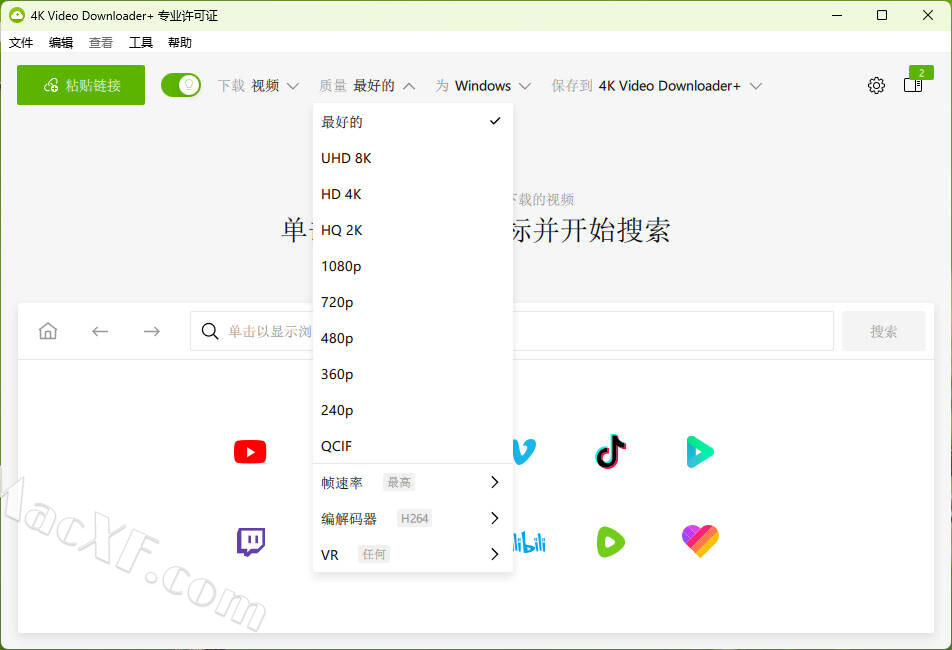Select 最好的 quality option
Image resolution: width=952 pixels, height=650 pixels.
pos(413,122)
